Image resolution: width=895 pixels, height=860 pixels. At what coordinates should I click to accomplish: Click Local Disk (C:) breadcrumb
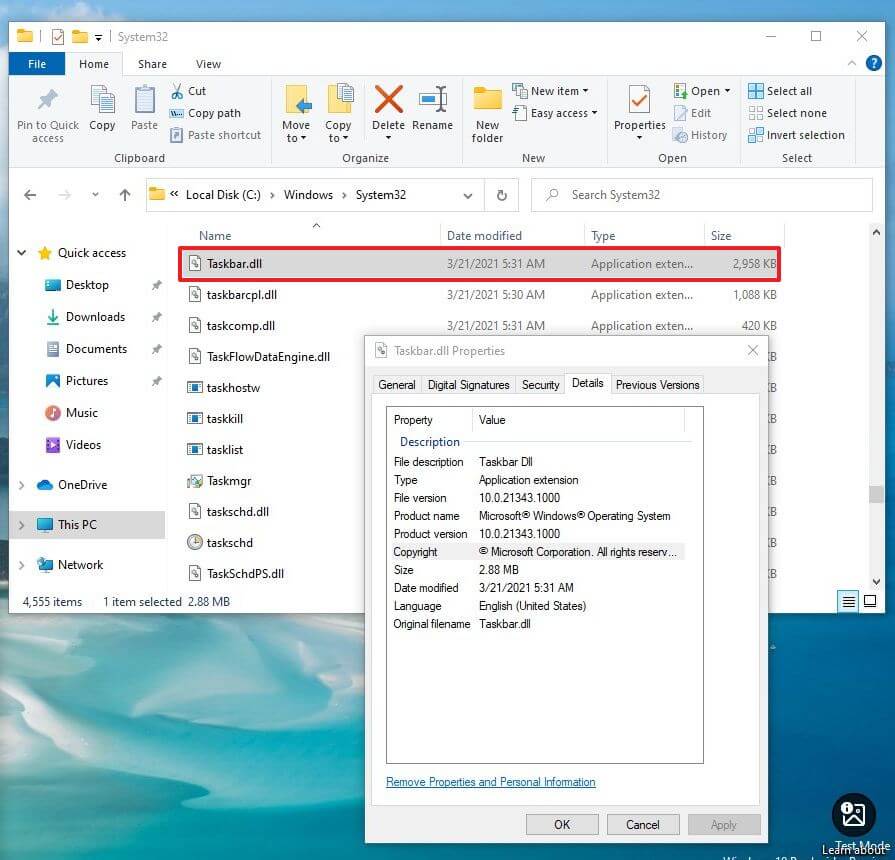click(223, 195)
